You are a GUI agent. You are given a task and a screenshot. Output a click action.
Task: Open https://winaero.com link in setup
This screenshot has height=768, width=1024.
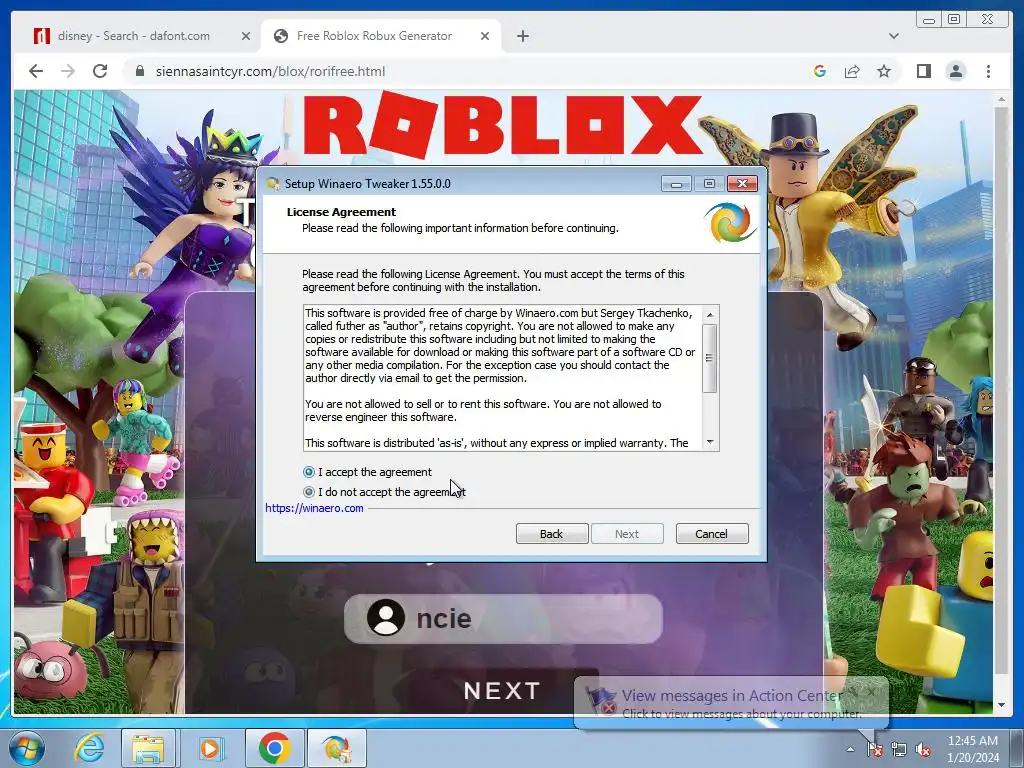coord(314,508)
